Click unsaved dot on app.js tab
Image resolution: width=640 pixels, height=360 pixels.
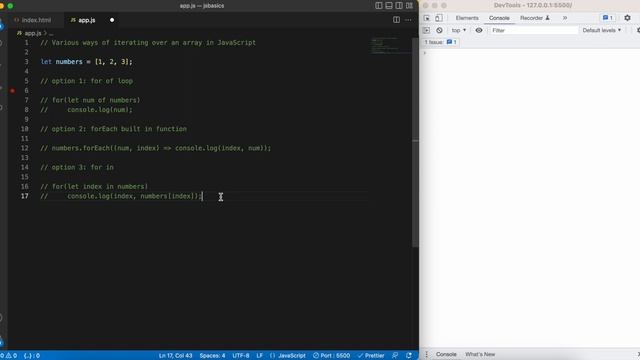(112, 20)
